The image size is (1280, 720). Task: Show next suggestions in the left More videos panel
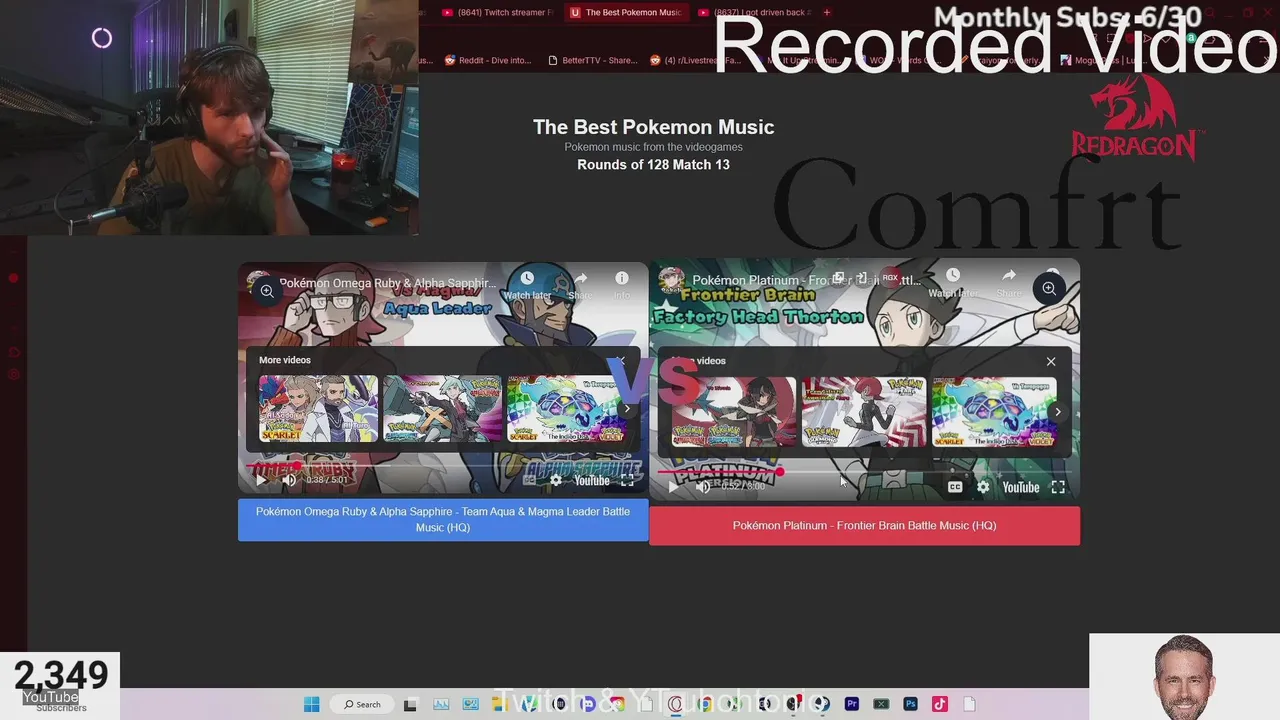pos(627,409)
